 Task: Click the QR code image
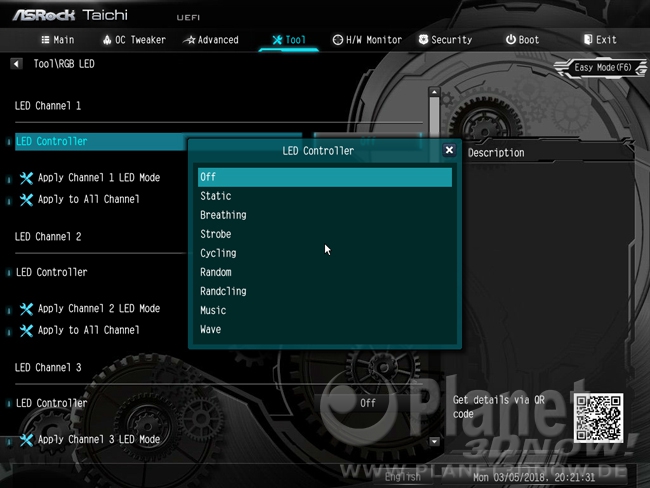point(598,418)
